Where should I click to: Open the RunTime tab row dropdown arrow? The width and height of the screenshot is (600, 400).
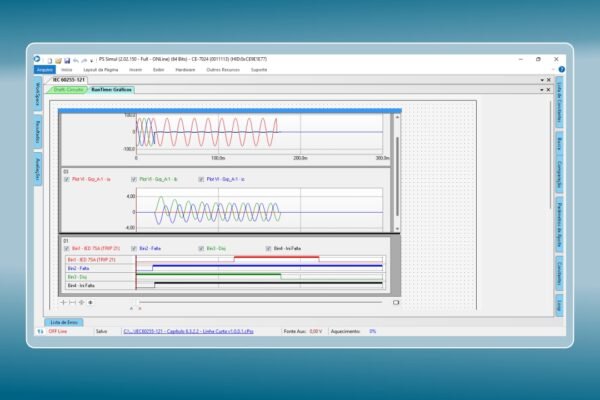(542, 90)
